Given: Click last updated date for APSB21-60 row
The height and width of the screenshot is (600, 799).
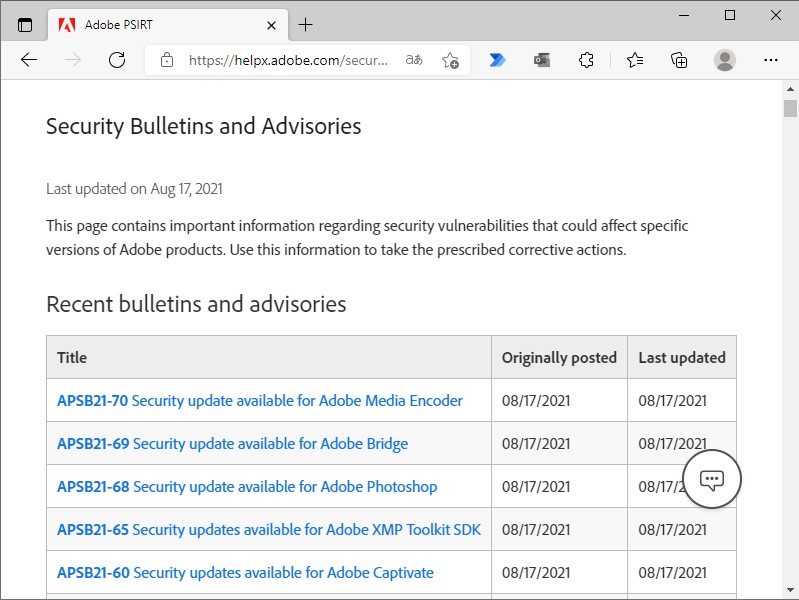Looking at the screenshot, I should click(x=672, y=572).
